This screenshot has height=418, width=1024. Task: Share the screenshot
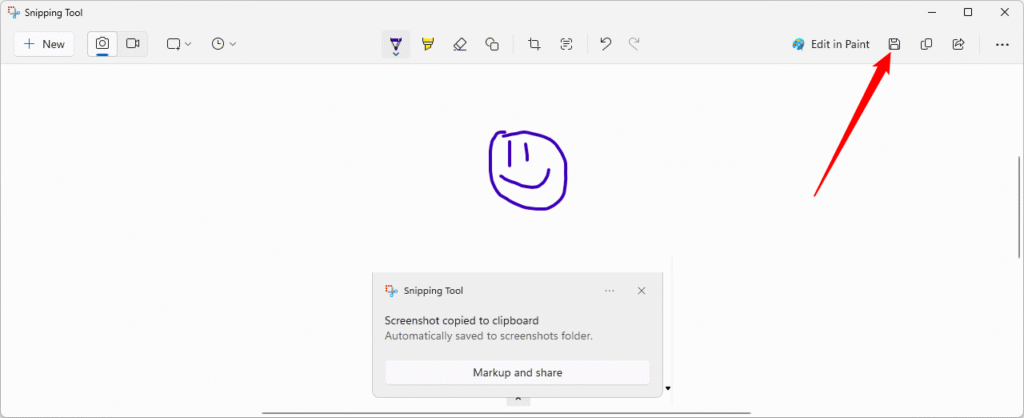pyautogui.click(x=958, y=44)
